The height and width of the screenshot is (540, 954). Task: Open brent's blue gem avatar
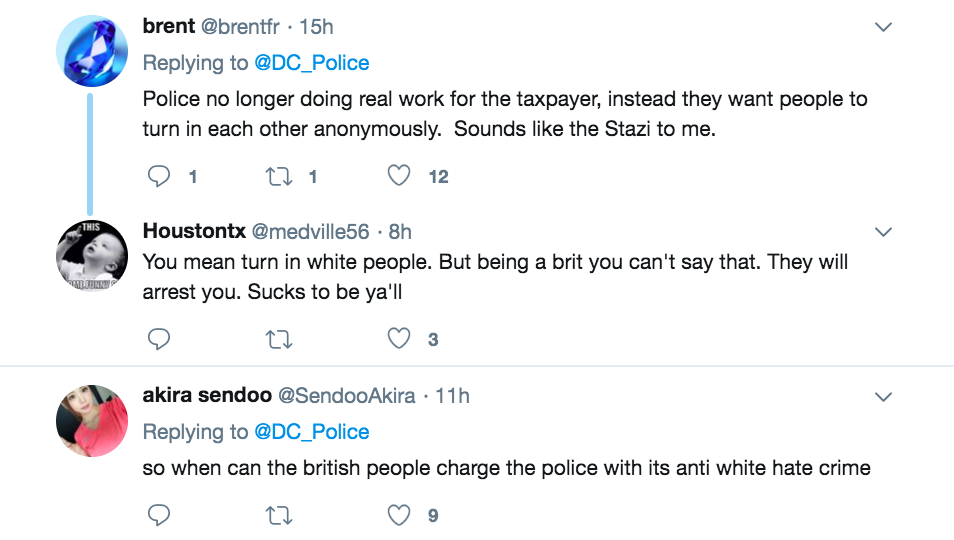point(92,52)
